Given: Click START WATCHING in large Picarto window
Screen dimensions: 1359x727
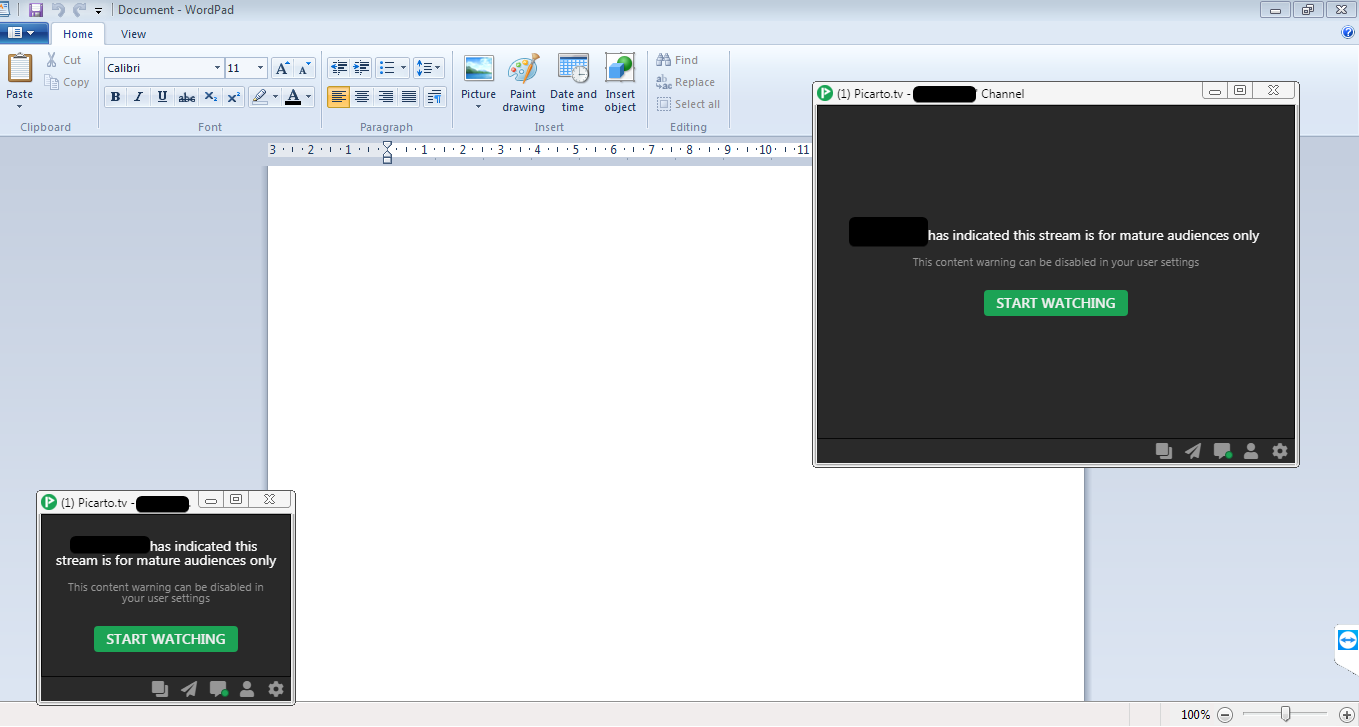Looking at the screenshot, I should (1055, 303).
